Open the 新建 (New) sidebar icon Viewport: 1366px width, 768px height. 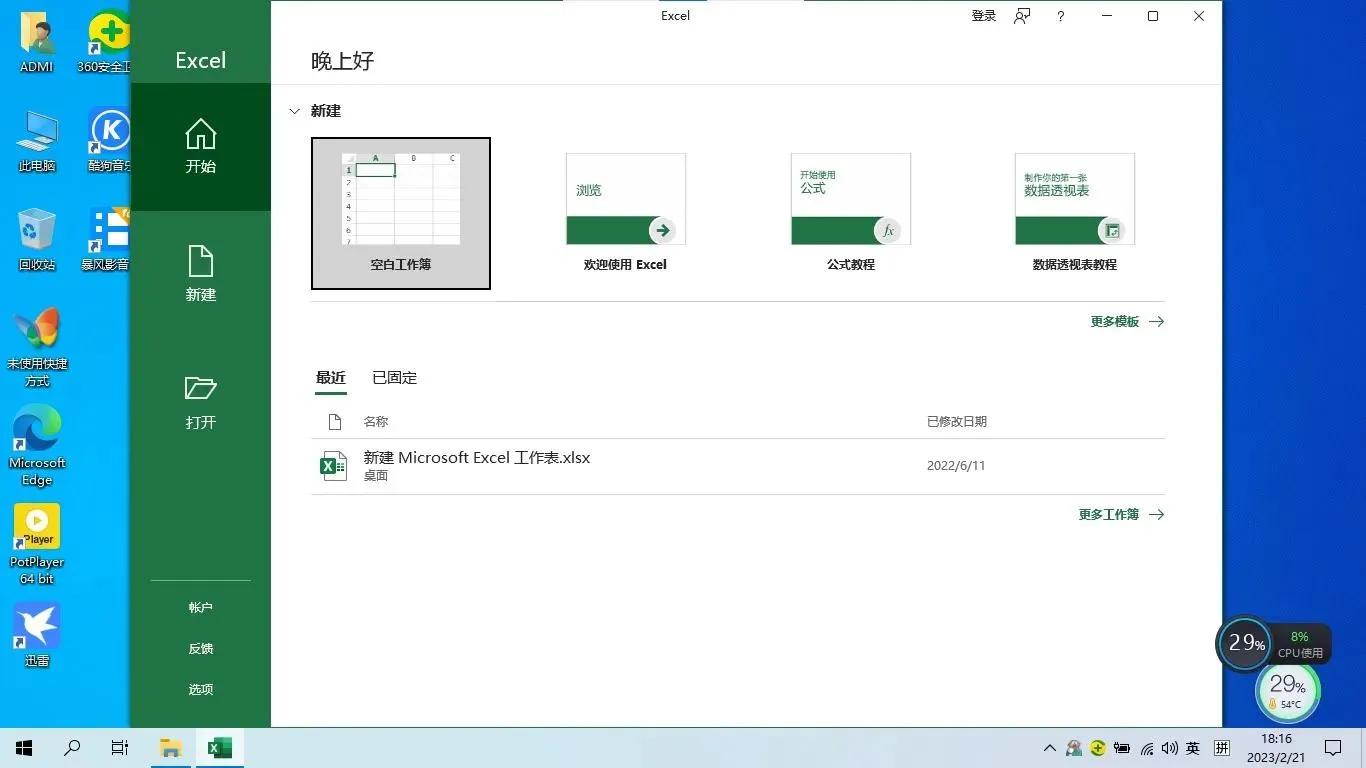(200, 275)
